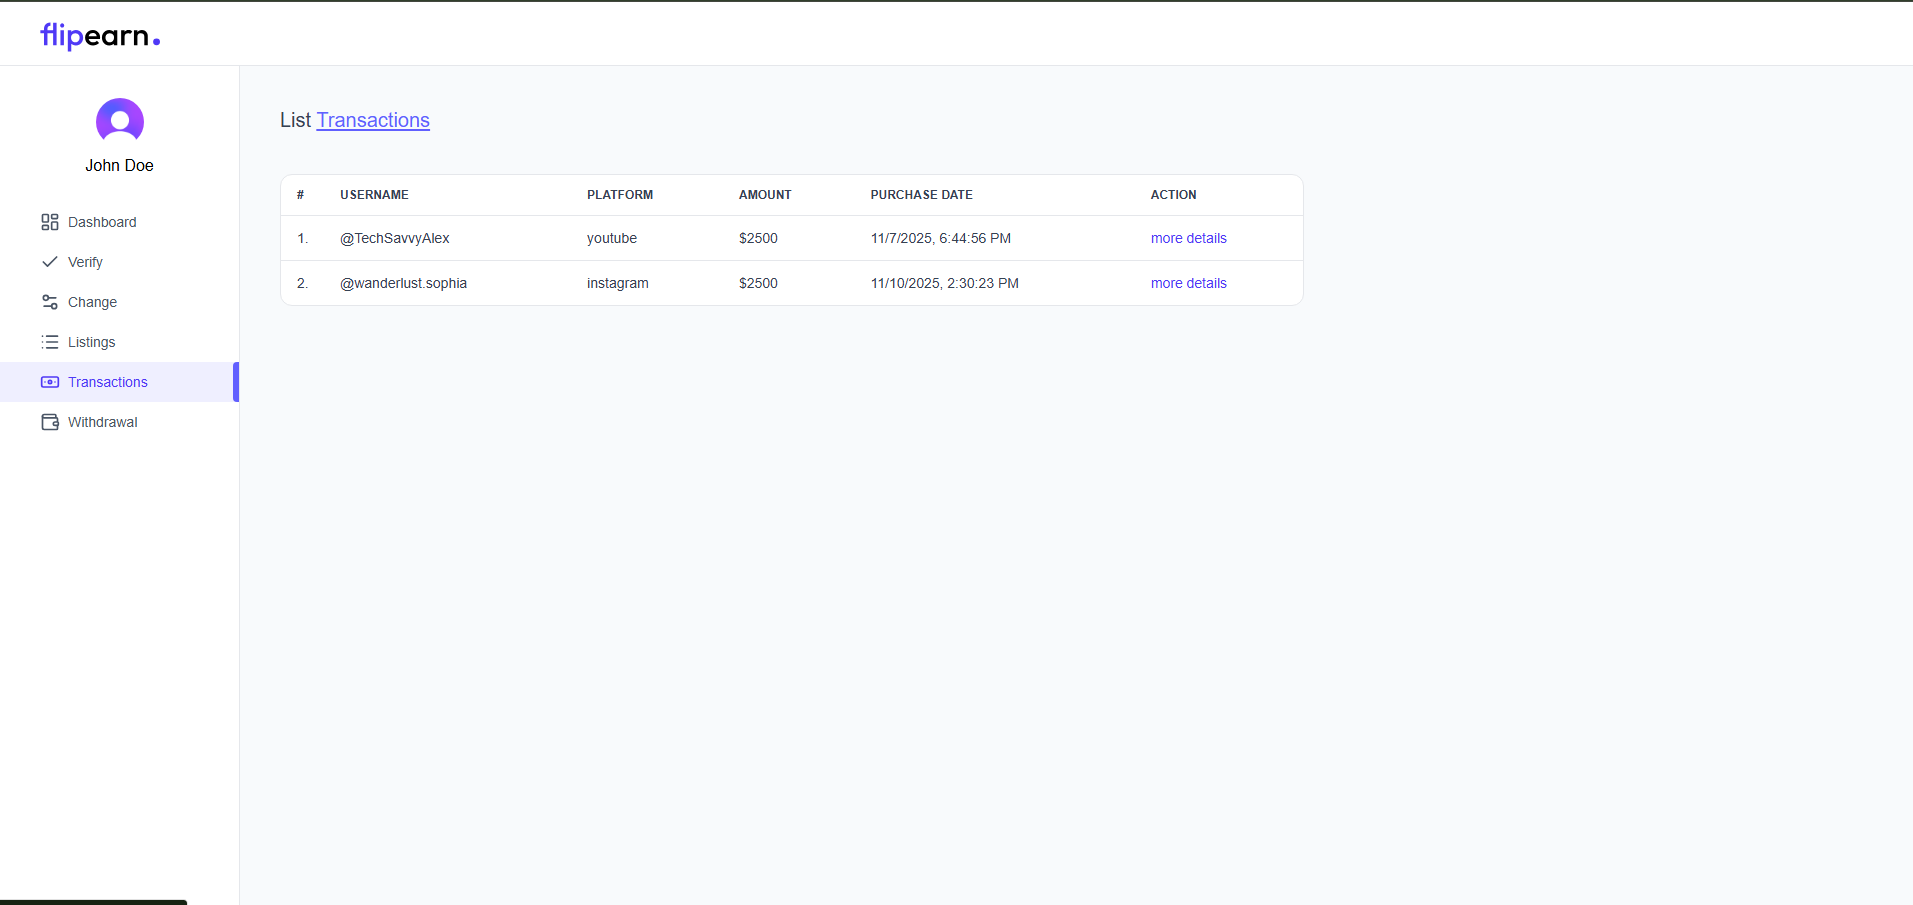Image resolution: width=1913 pixels, height=905 pixels.
Task: Click the John Doe username text
Action: (x=119, y=166)
